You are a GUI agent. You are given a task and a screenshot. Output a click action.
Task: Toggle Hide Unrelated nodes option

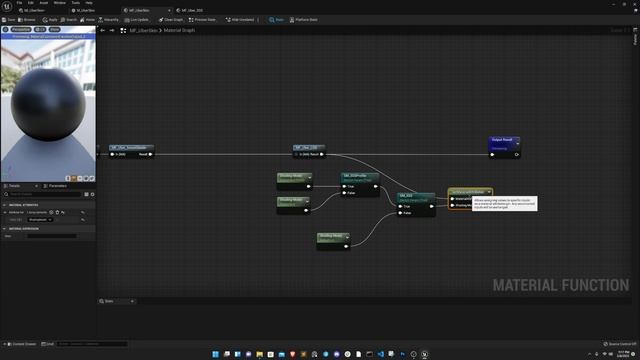point(240,20)
